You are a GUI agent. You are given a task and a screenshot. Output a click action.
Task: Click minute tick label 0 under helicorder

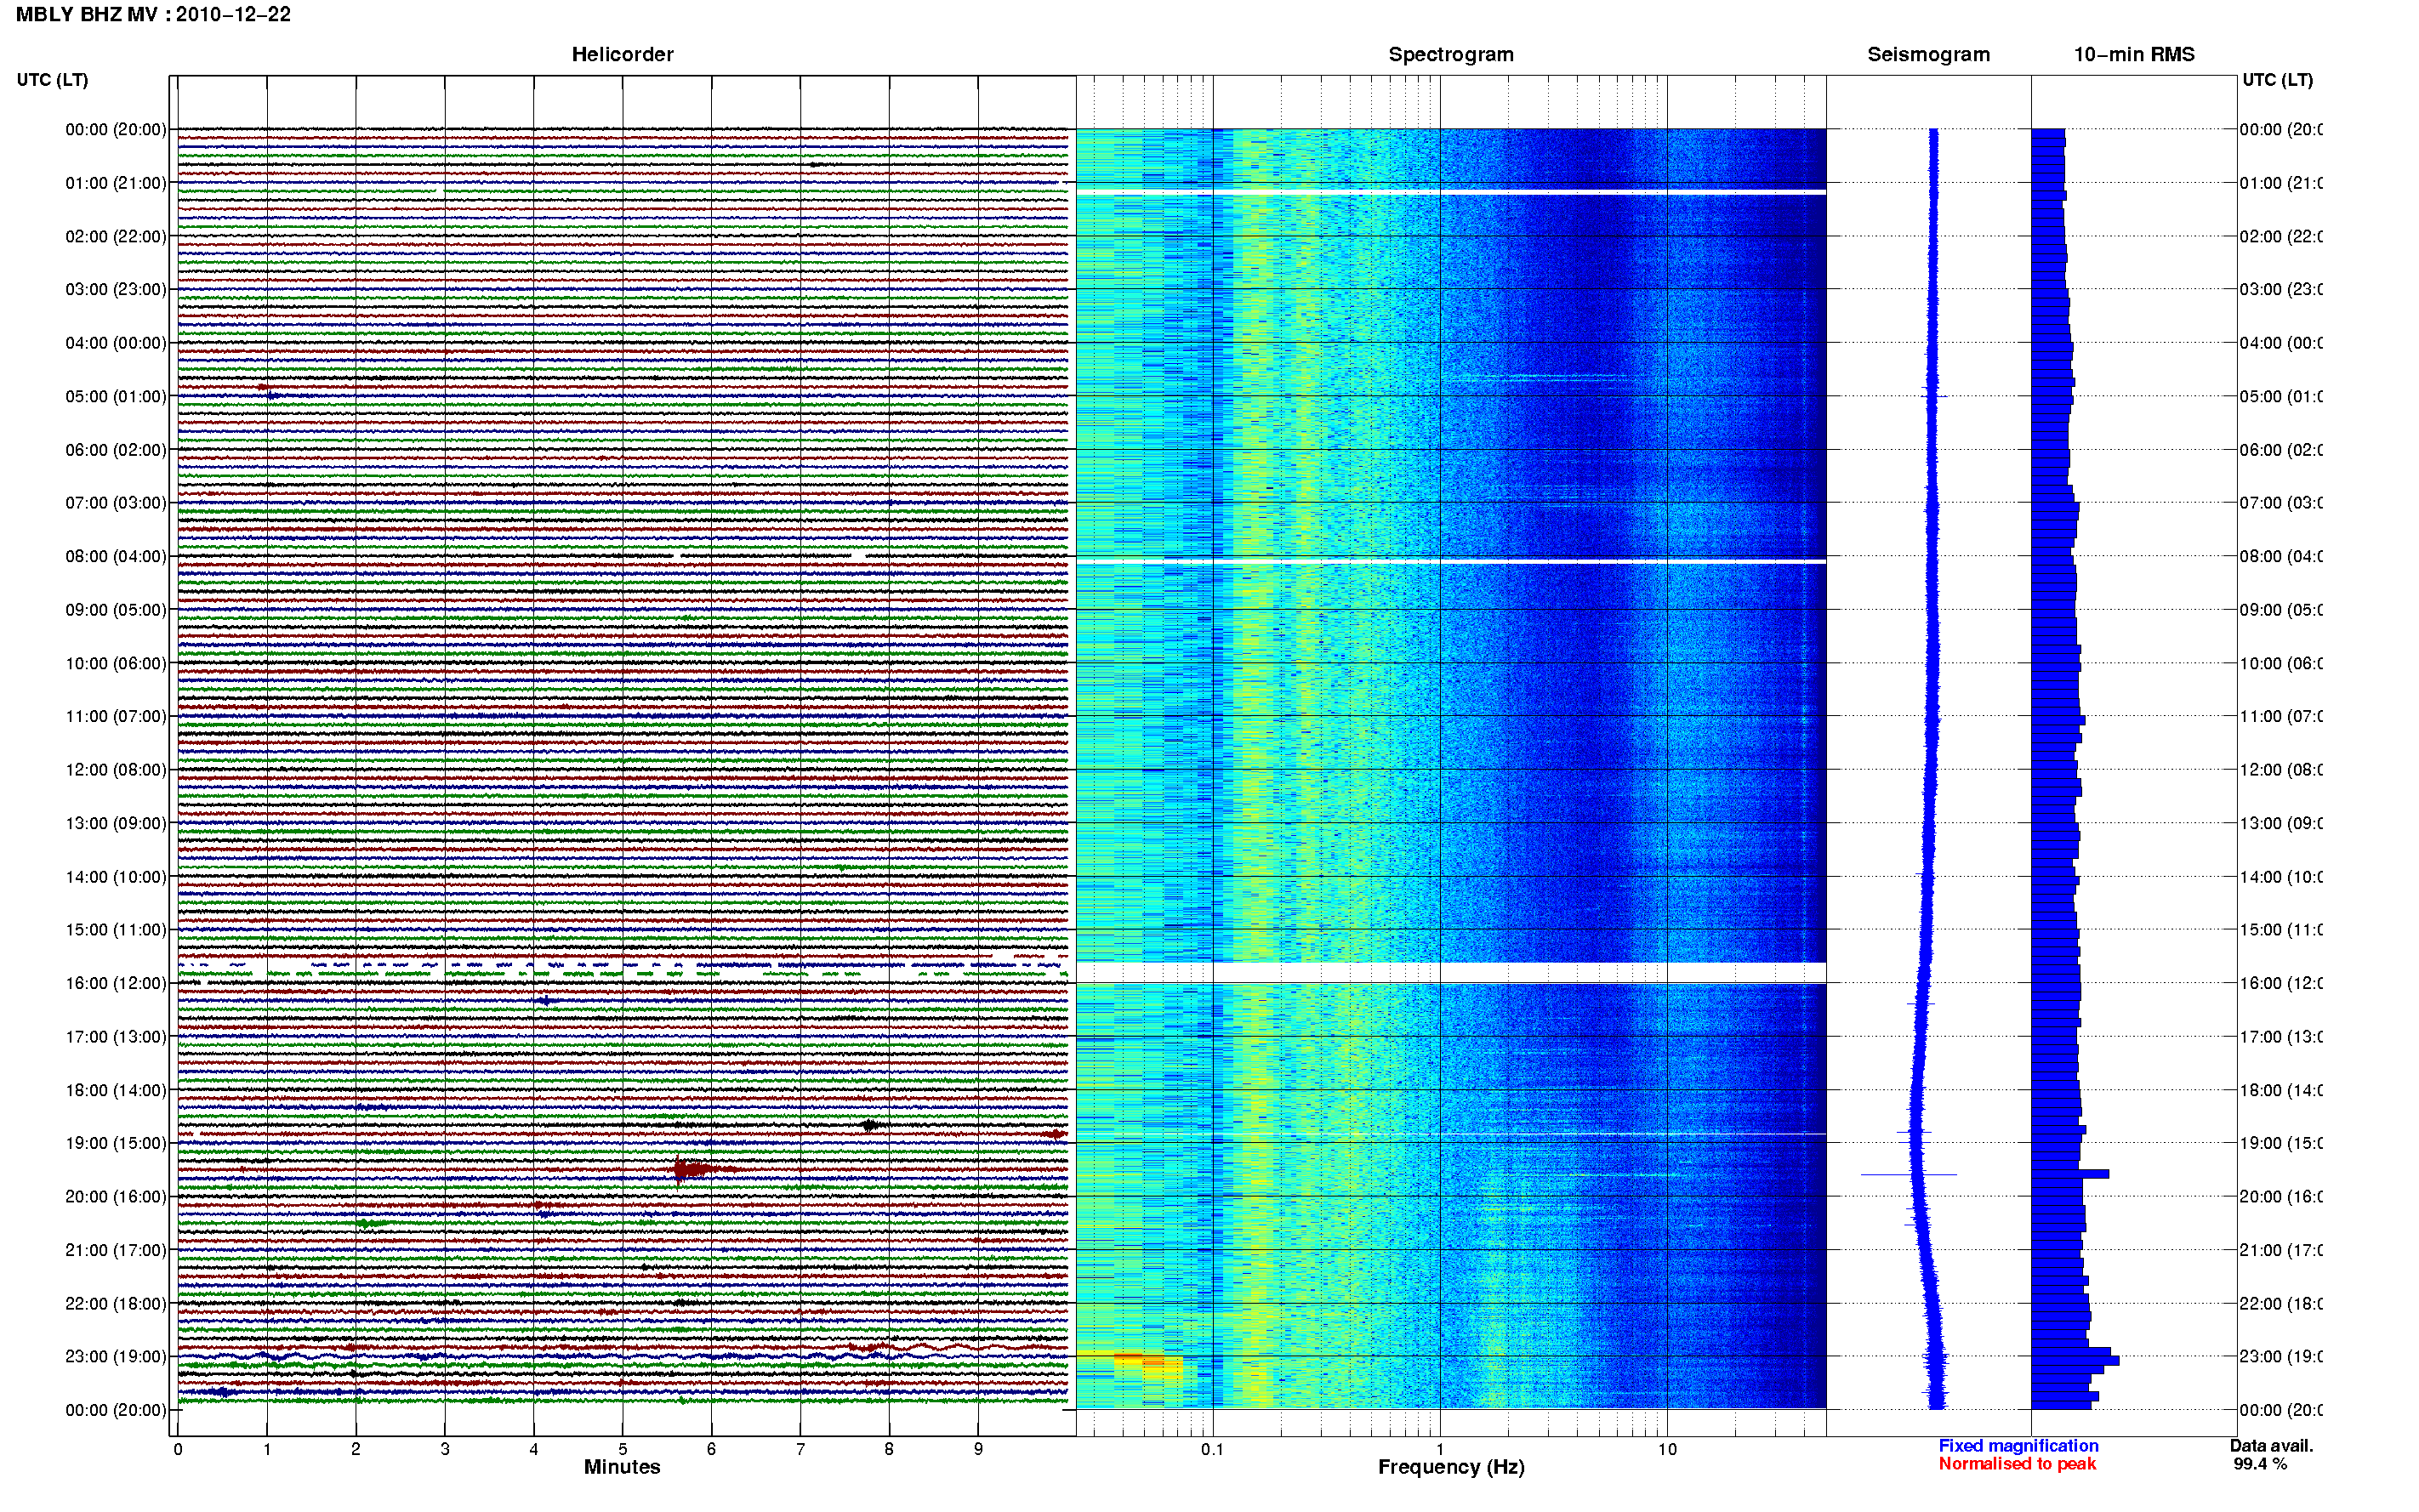tap(178, 1450)
